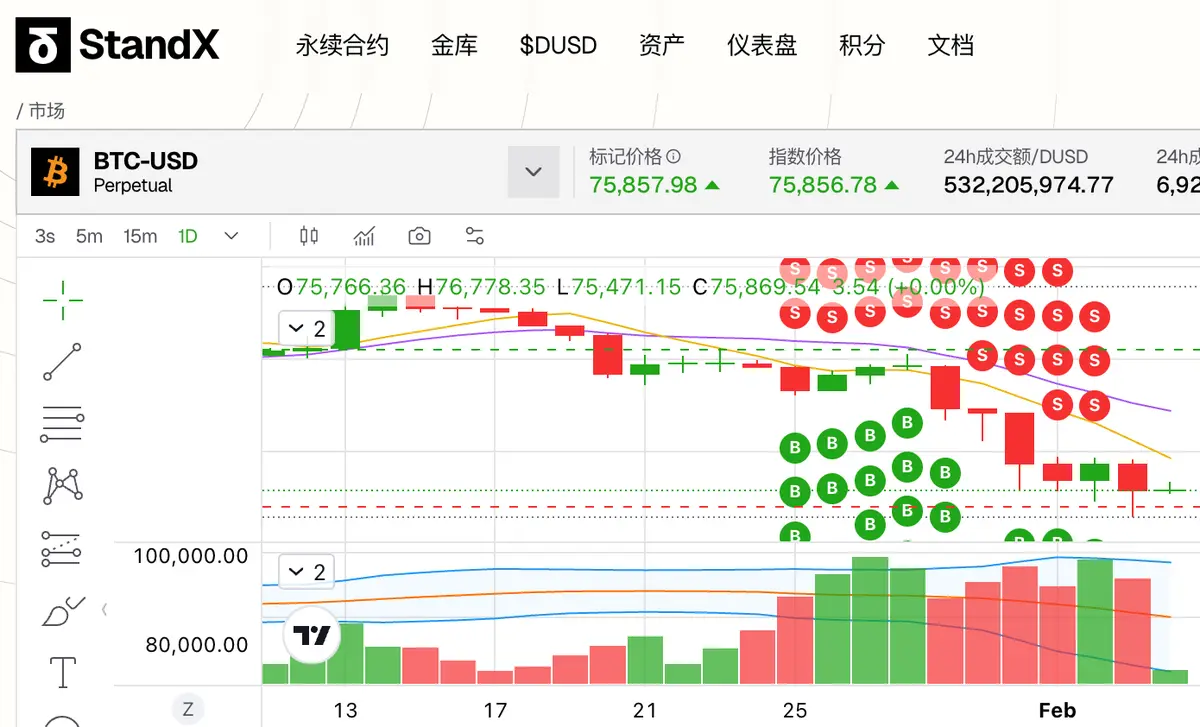The image size is (1200, 727).
Task: Open the 文档 link
Action: 951,45
